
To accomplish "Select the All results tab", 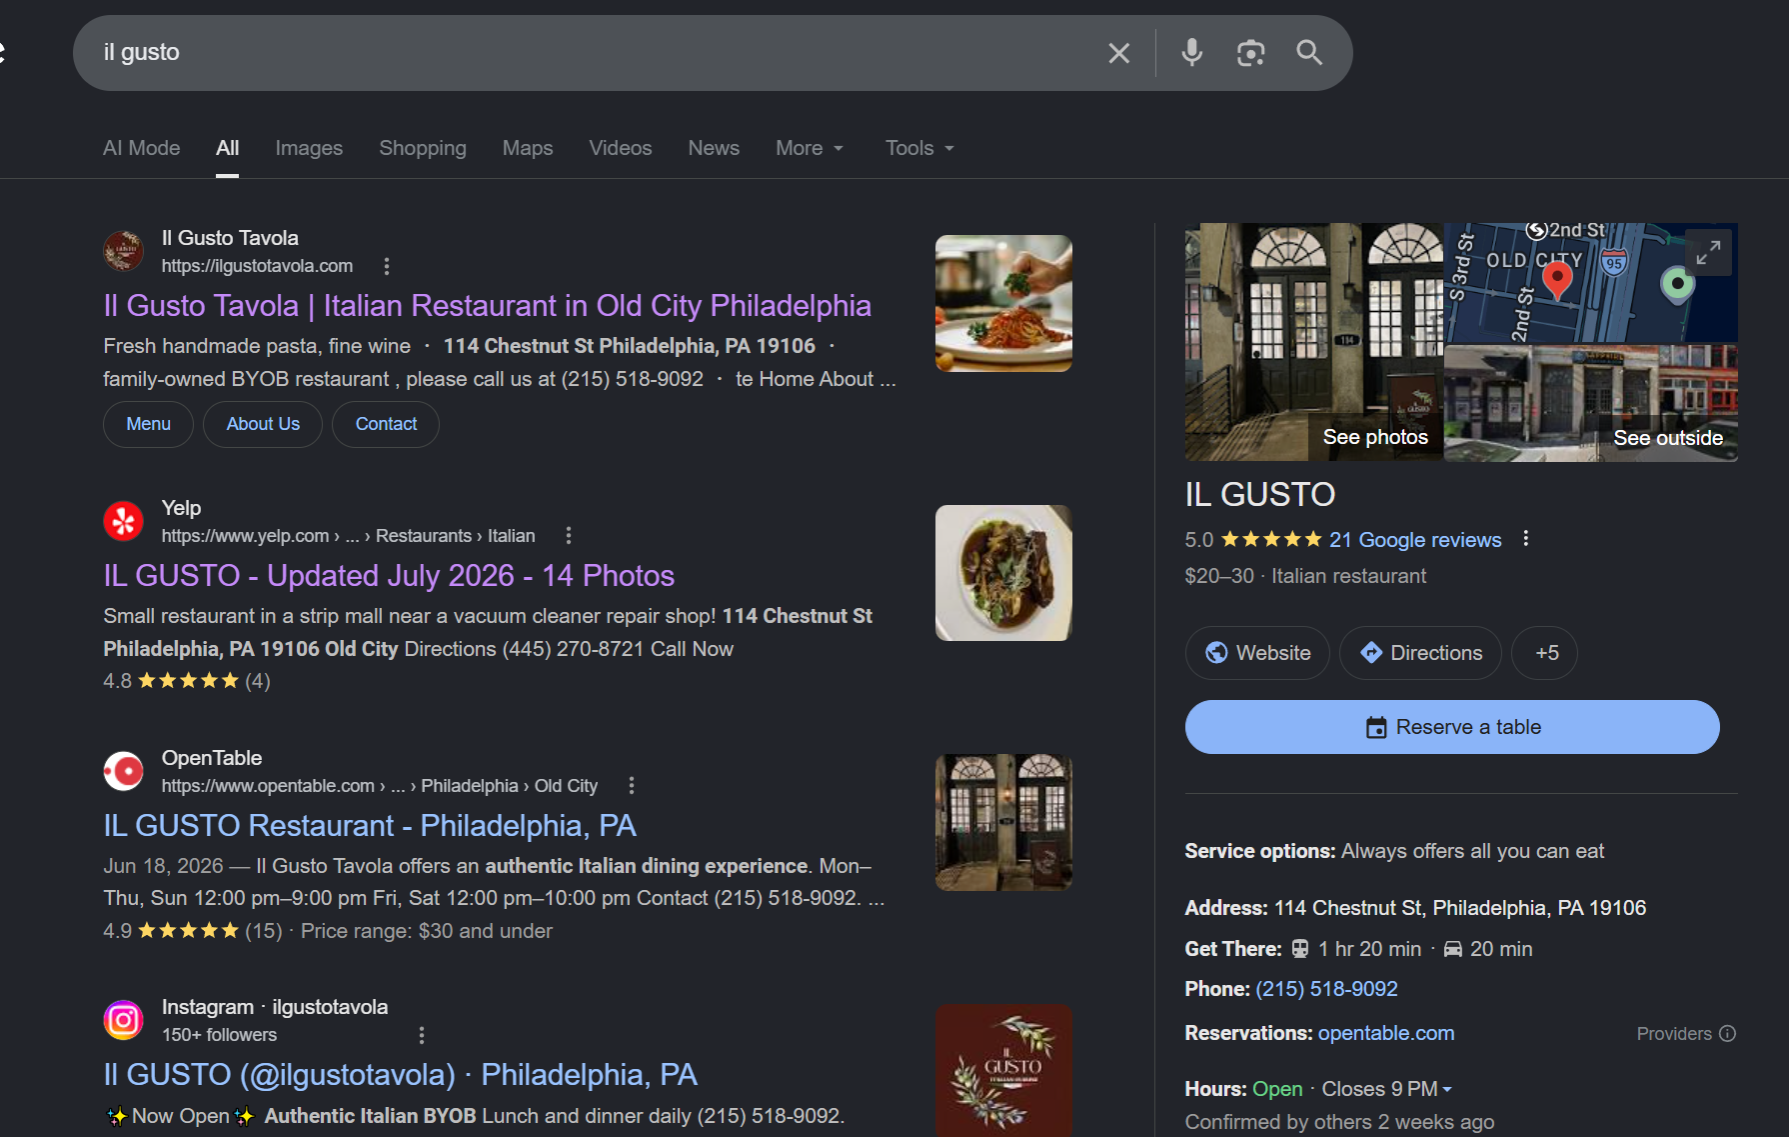I will [228, 148].
